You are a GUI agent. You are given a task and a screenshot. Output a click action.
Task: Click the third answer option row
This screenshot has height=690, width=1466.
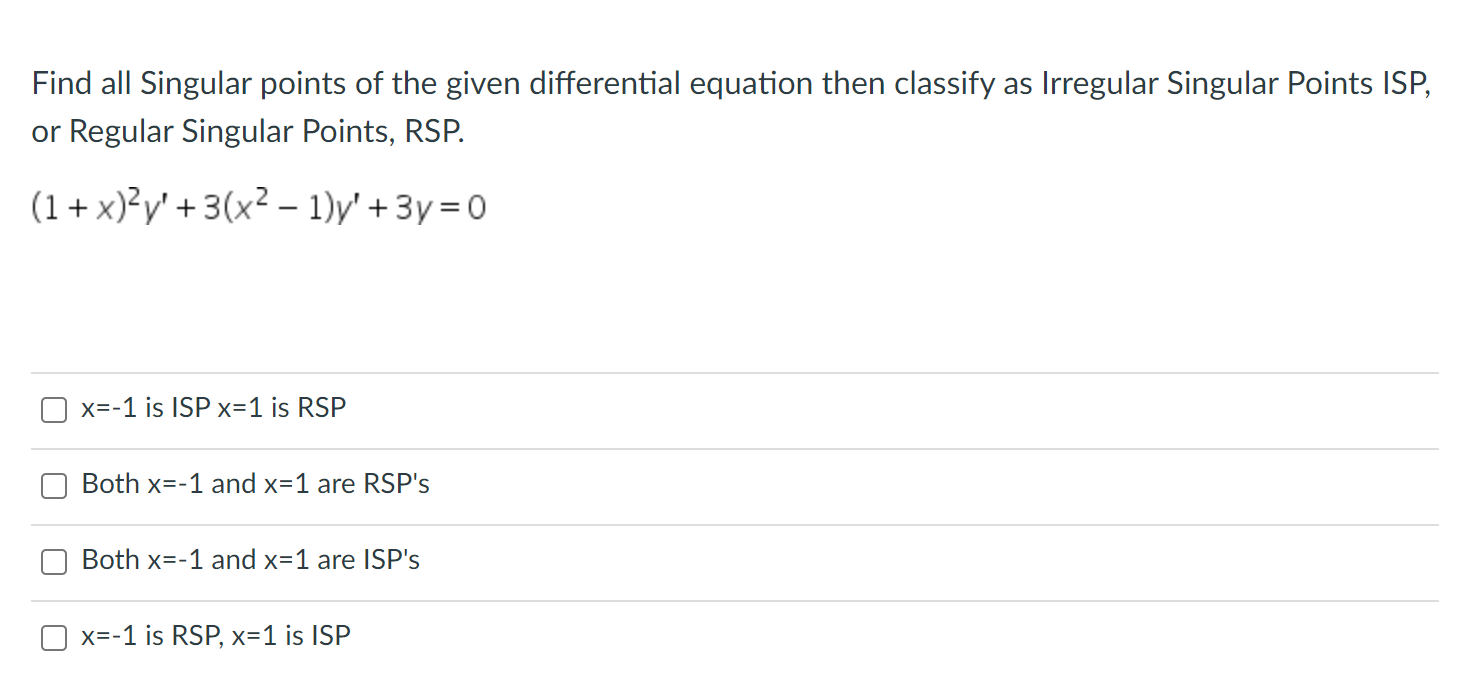click(700, 560)
